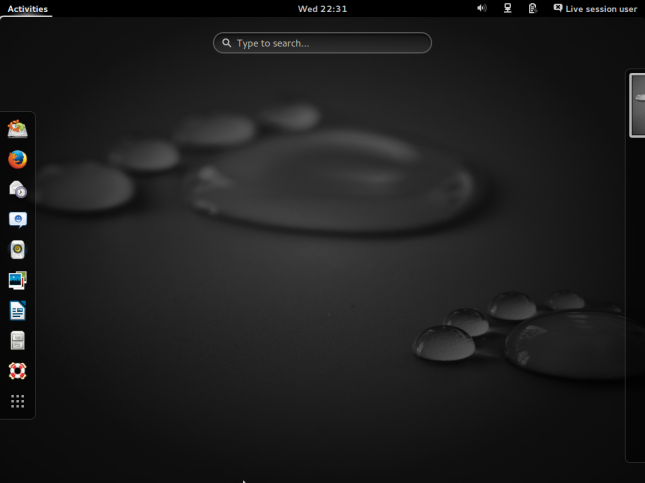Image resolution: width=645 pixels, height=483 pixels.
Task: Show the applications grid
Action: 17,401
